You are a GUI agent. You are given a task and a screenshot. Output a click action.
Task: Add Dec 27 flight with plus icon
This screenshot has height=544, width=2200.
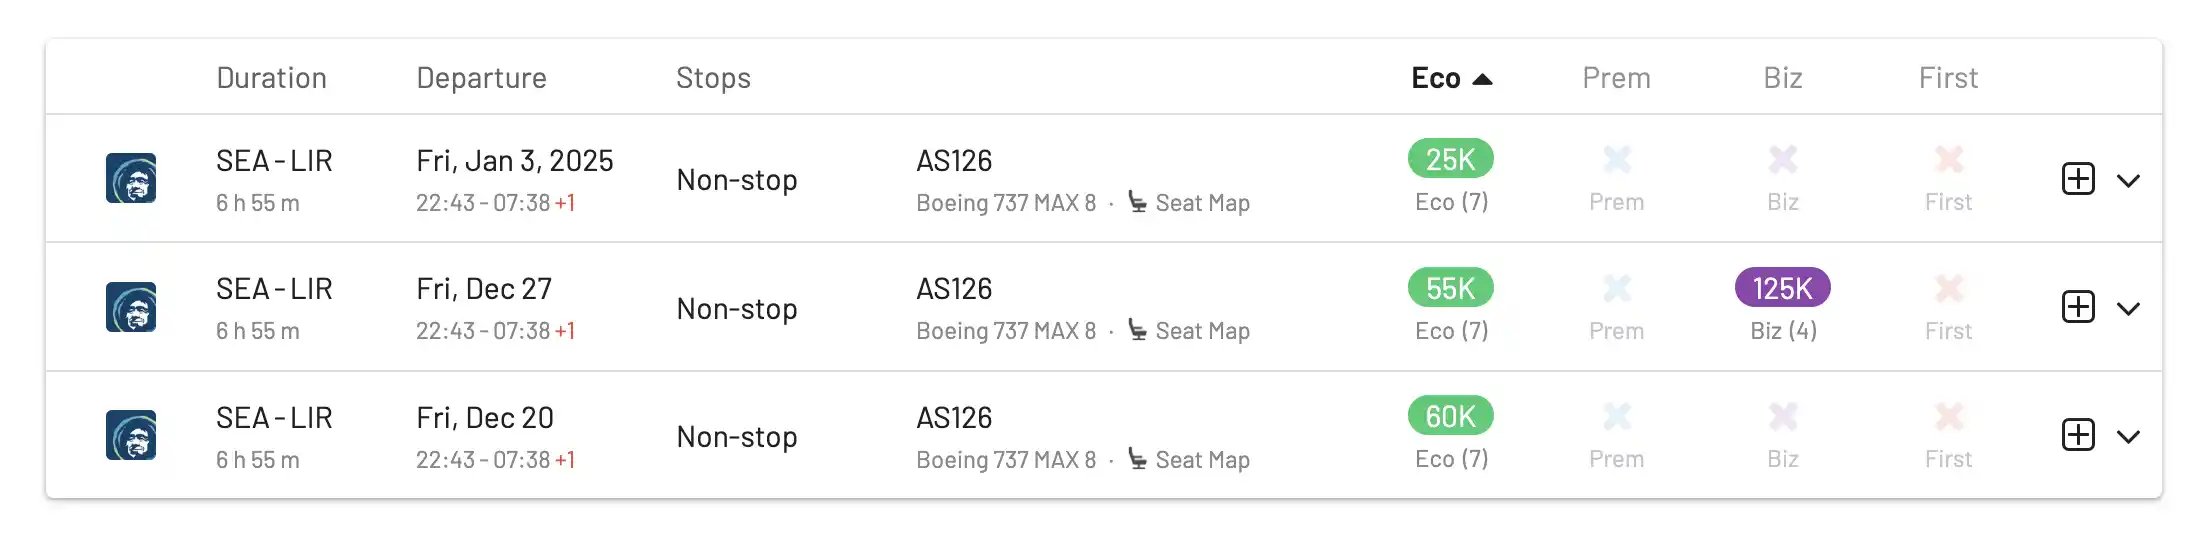(2078, 307)
